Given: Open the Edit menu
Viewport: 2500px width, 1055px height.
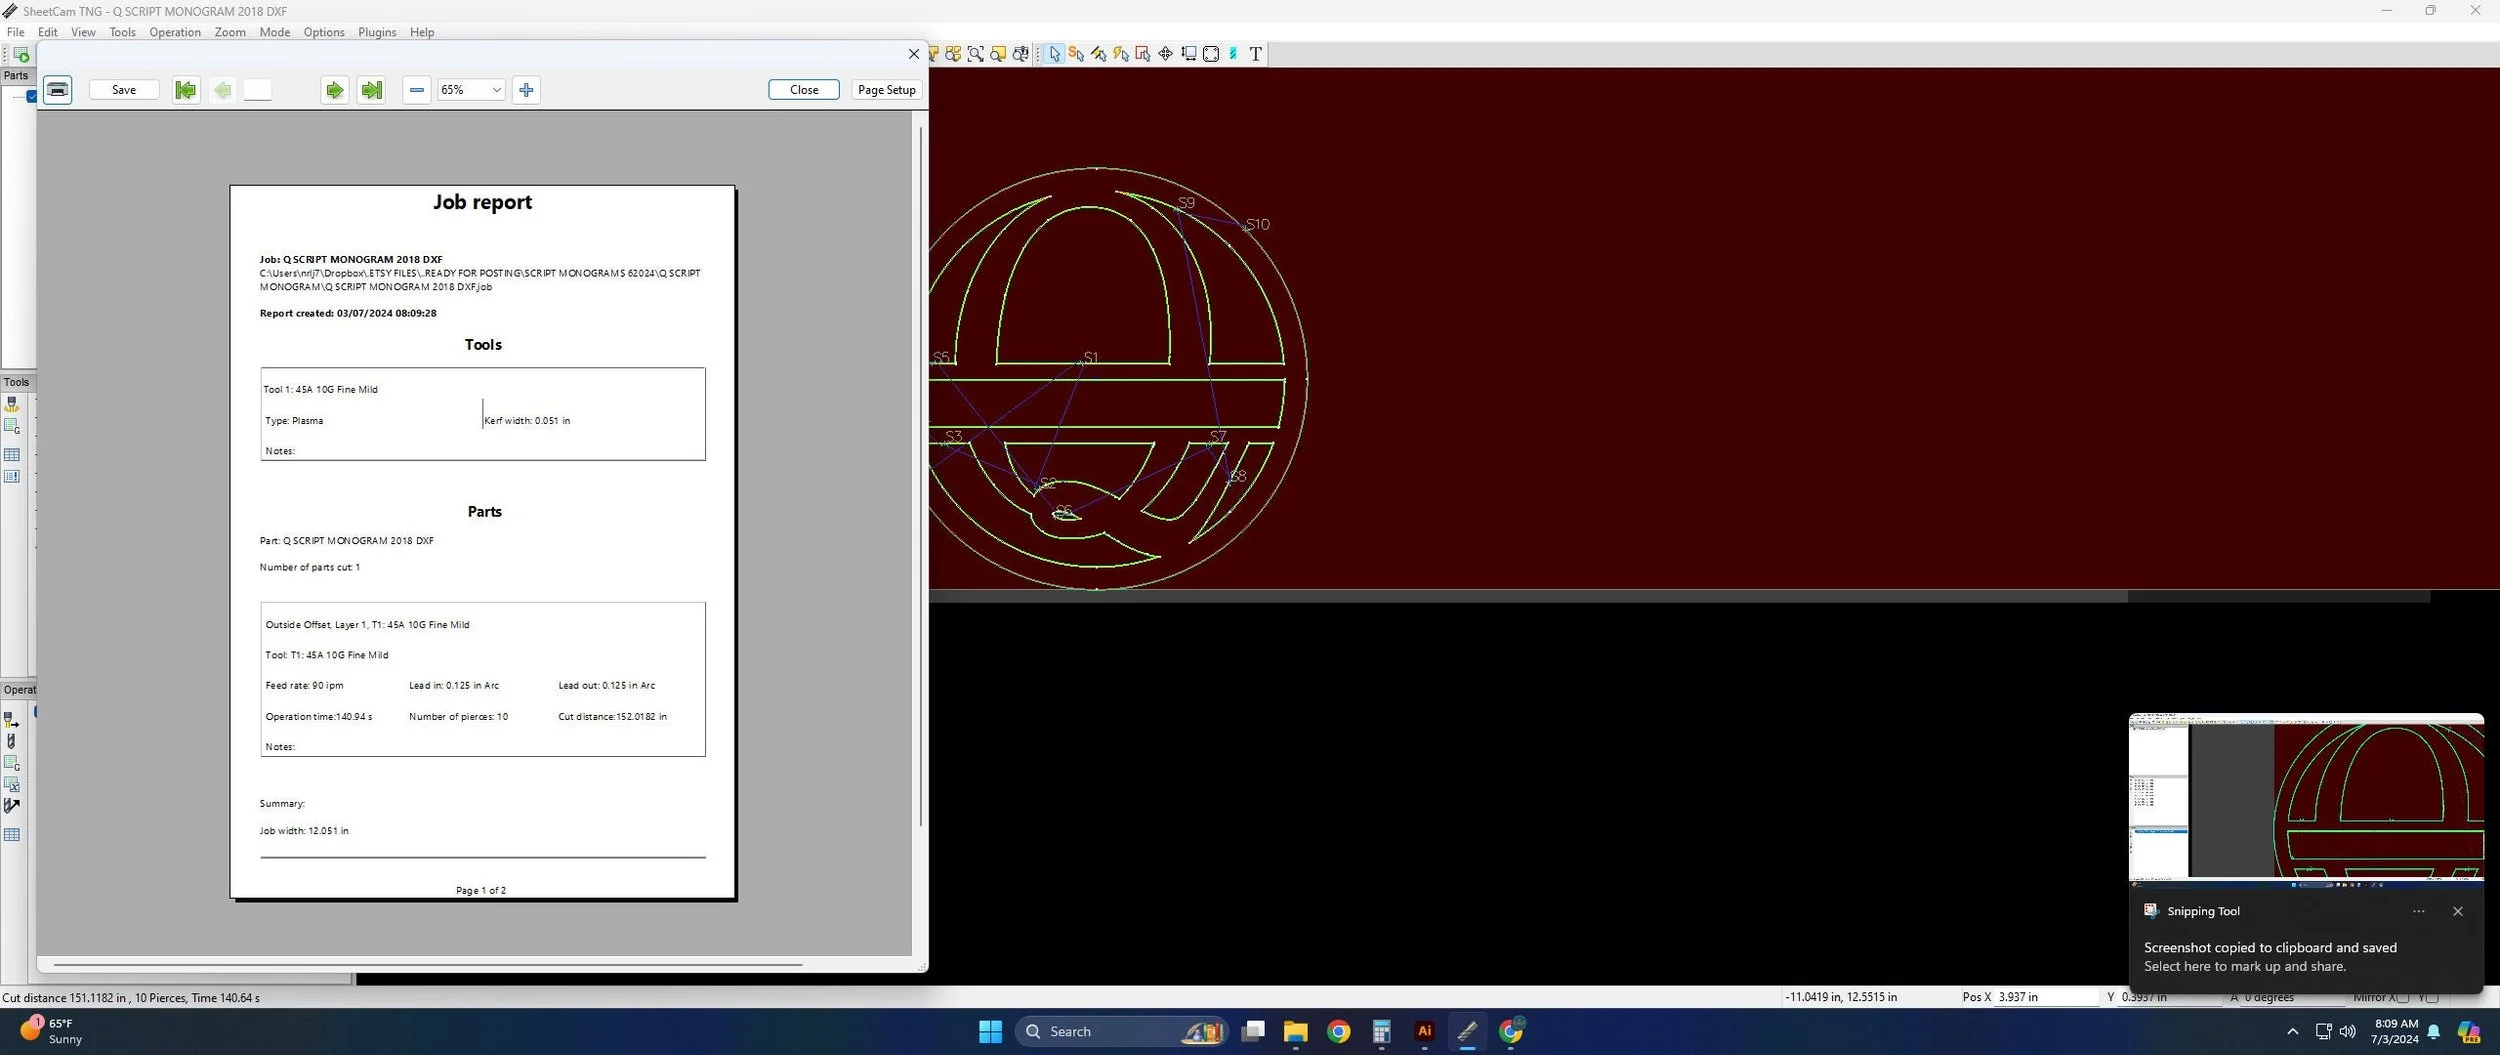Looking at the screenshot, I should 48,32.
